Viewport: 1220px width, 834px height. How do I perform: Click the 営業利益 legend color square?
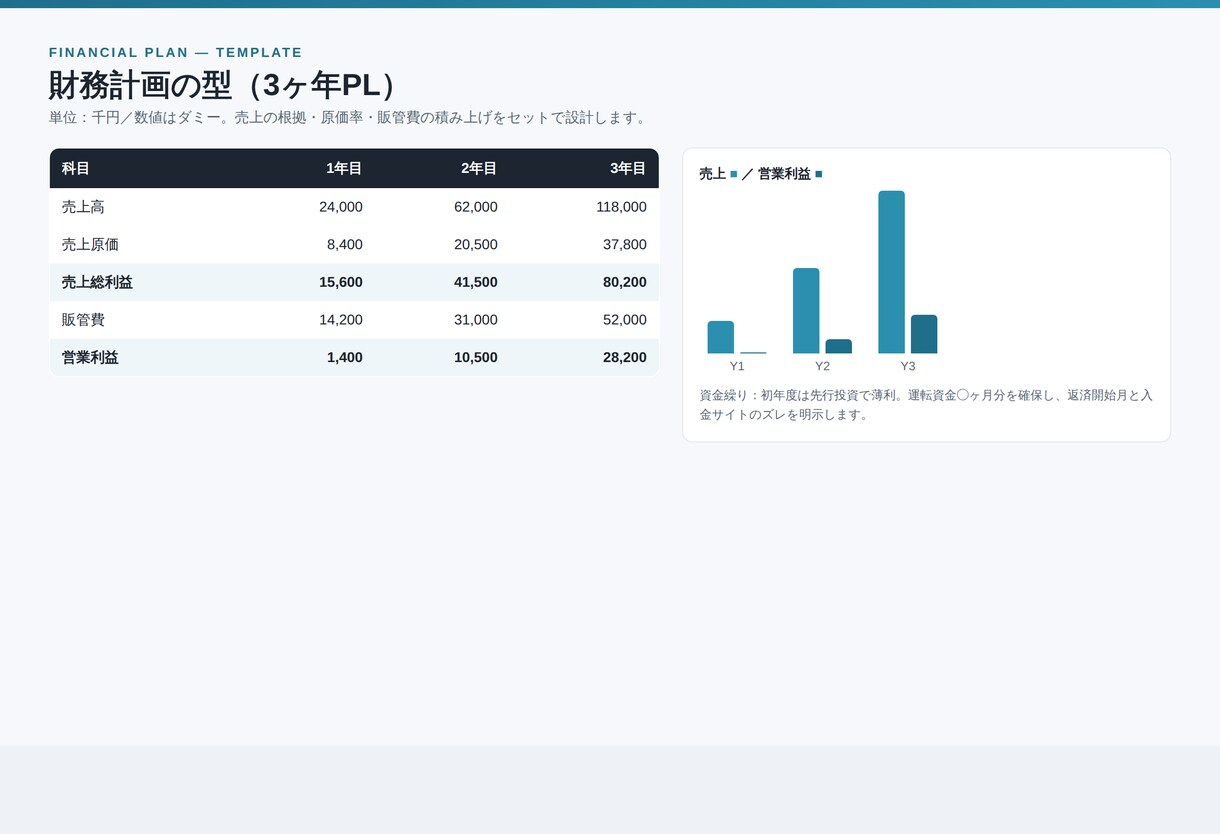(819, 174)
